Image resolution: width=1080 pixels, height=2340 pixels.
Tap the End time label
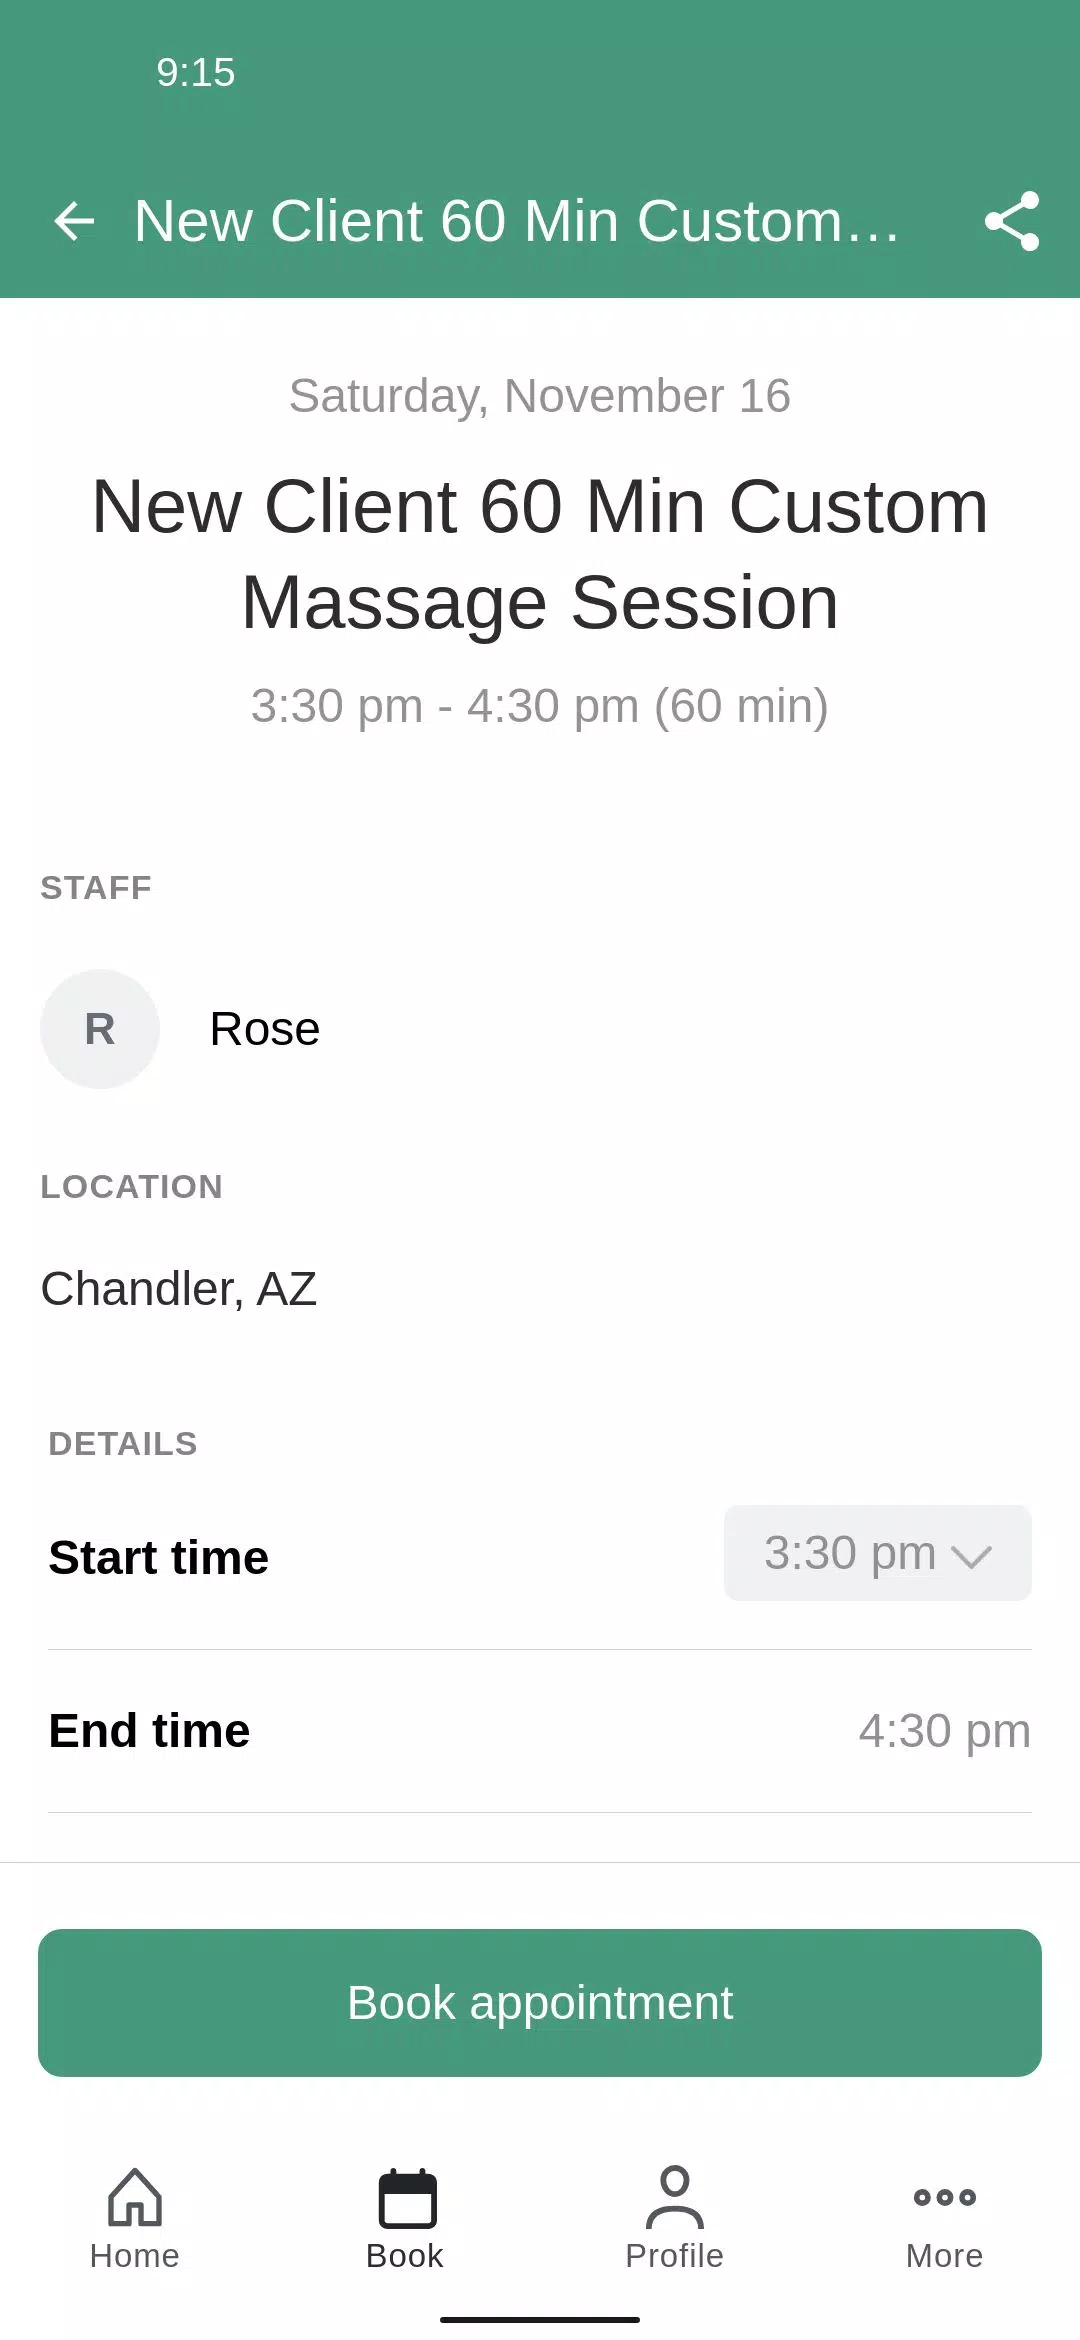tap(150, 1731)
